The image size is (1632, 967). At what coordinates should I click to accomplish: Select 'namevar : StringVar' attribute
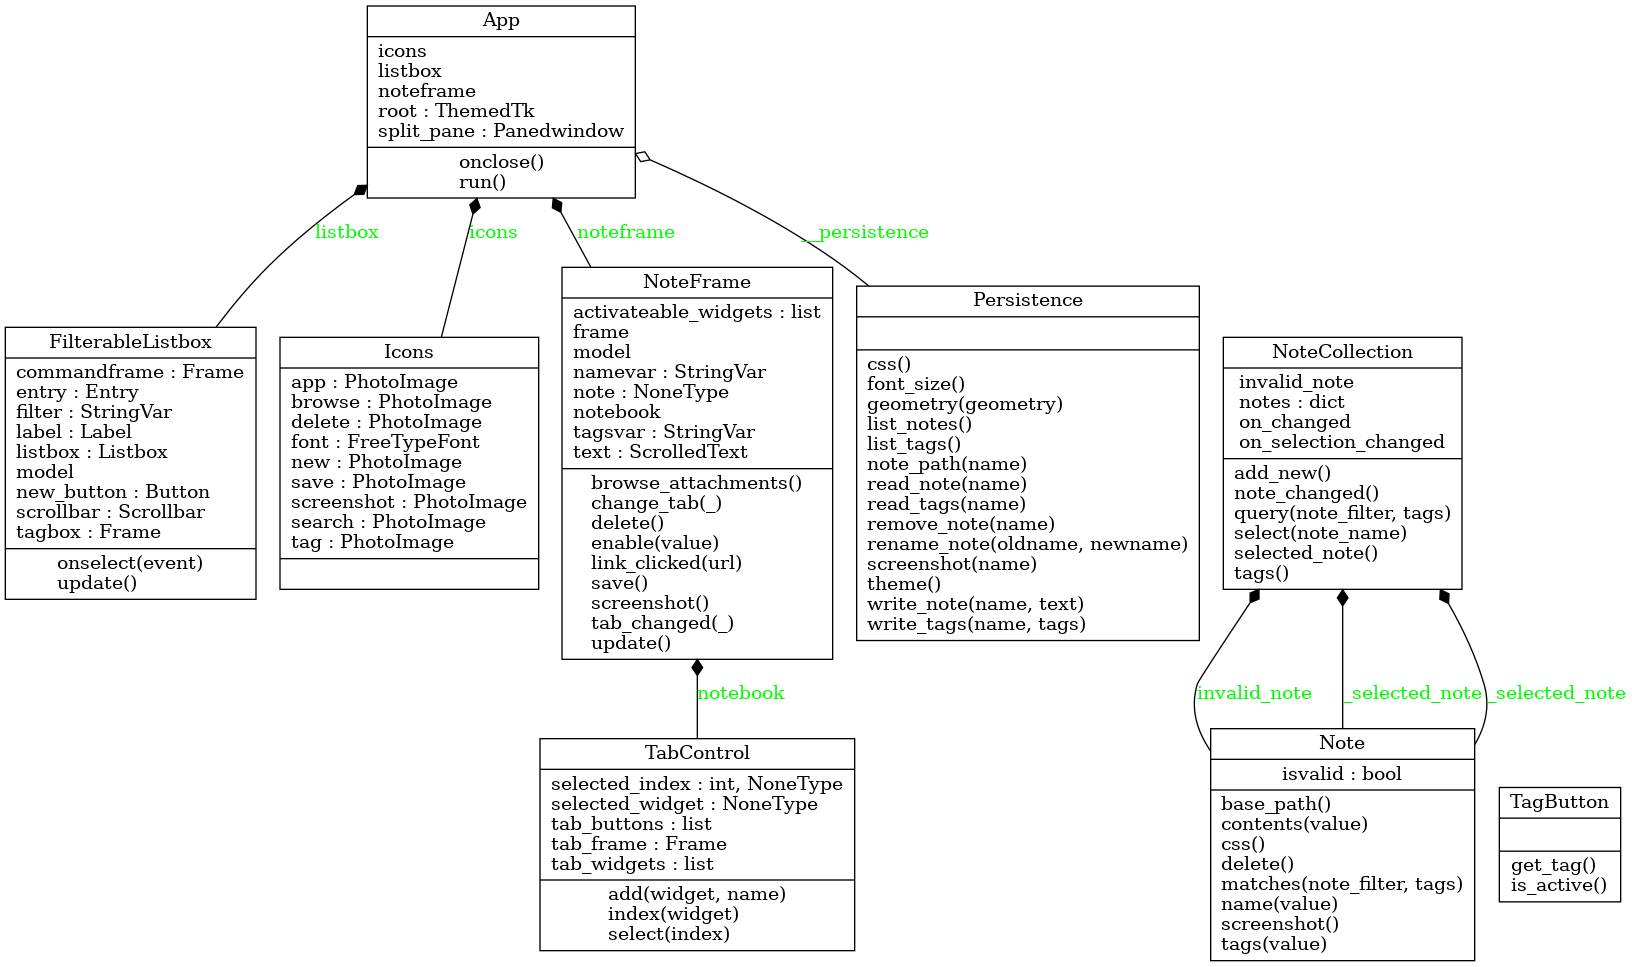click(669, 372)
